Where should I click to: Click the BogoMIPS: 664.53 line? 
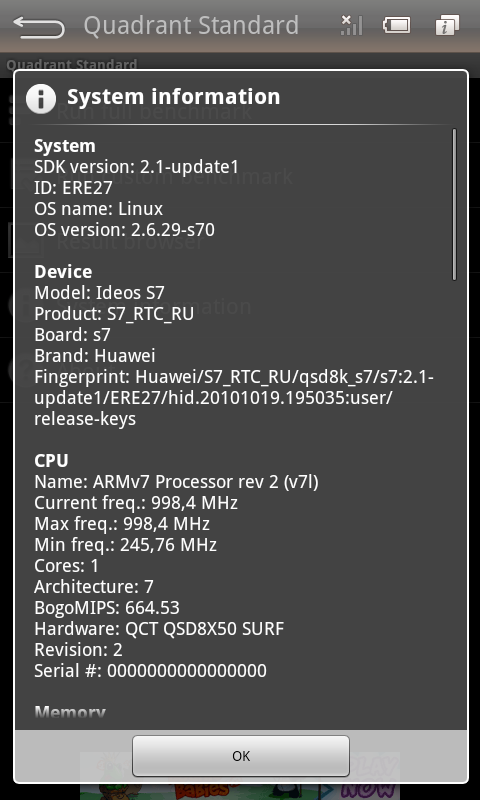107,608
